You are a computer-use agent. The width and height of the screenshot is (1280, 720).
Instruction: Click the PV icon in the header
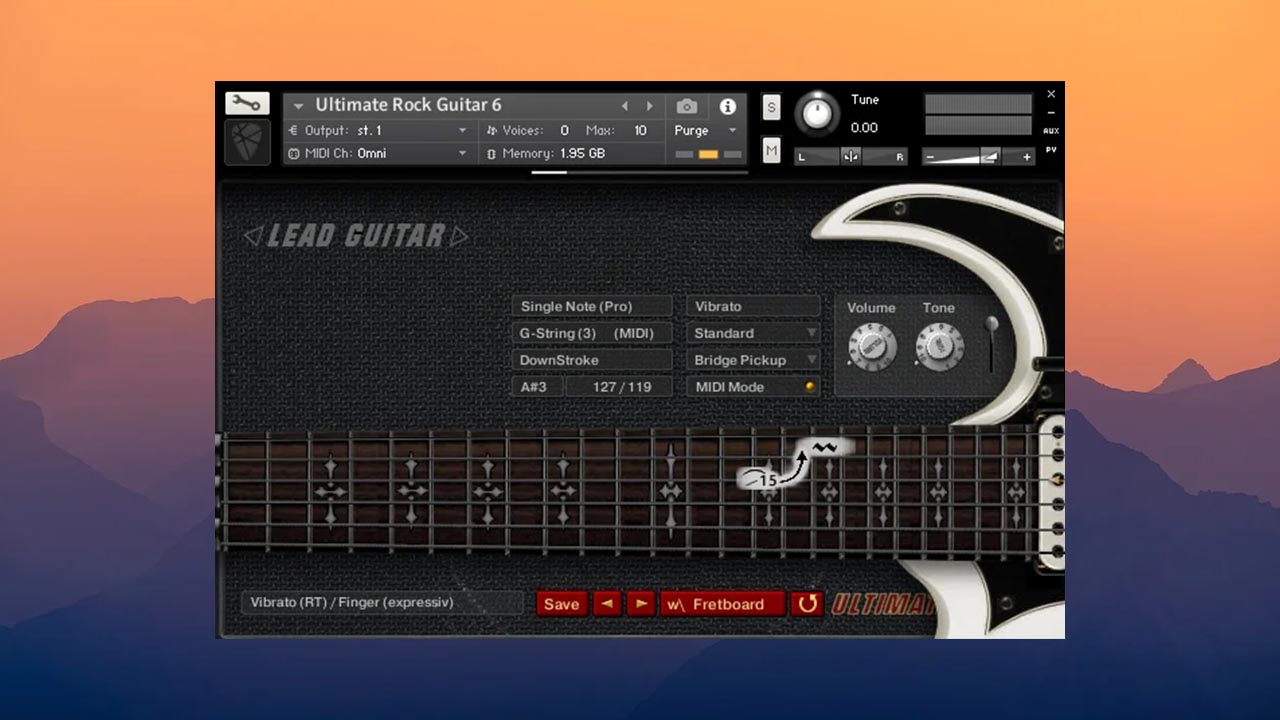(x=1051, y=148)
